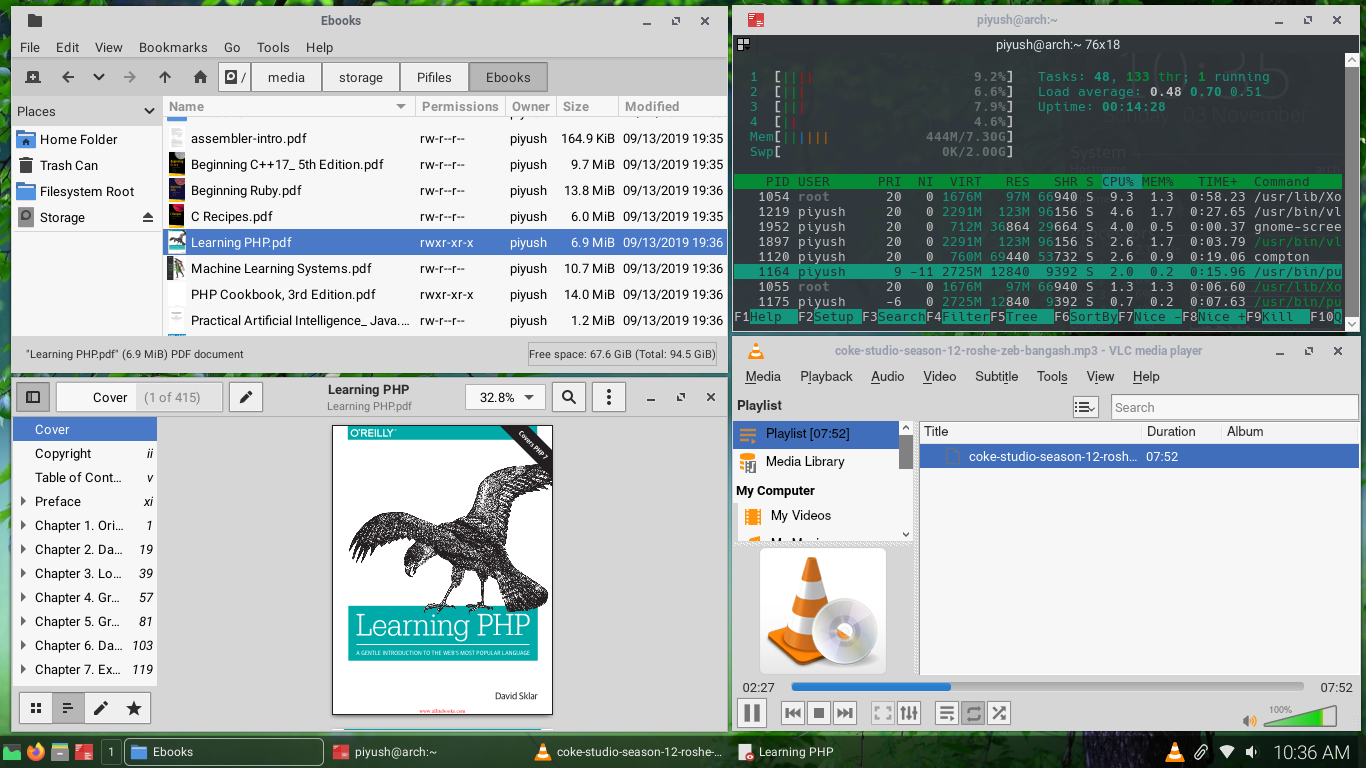Toggle the VLC playlist view button

(947, 713)
